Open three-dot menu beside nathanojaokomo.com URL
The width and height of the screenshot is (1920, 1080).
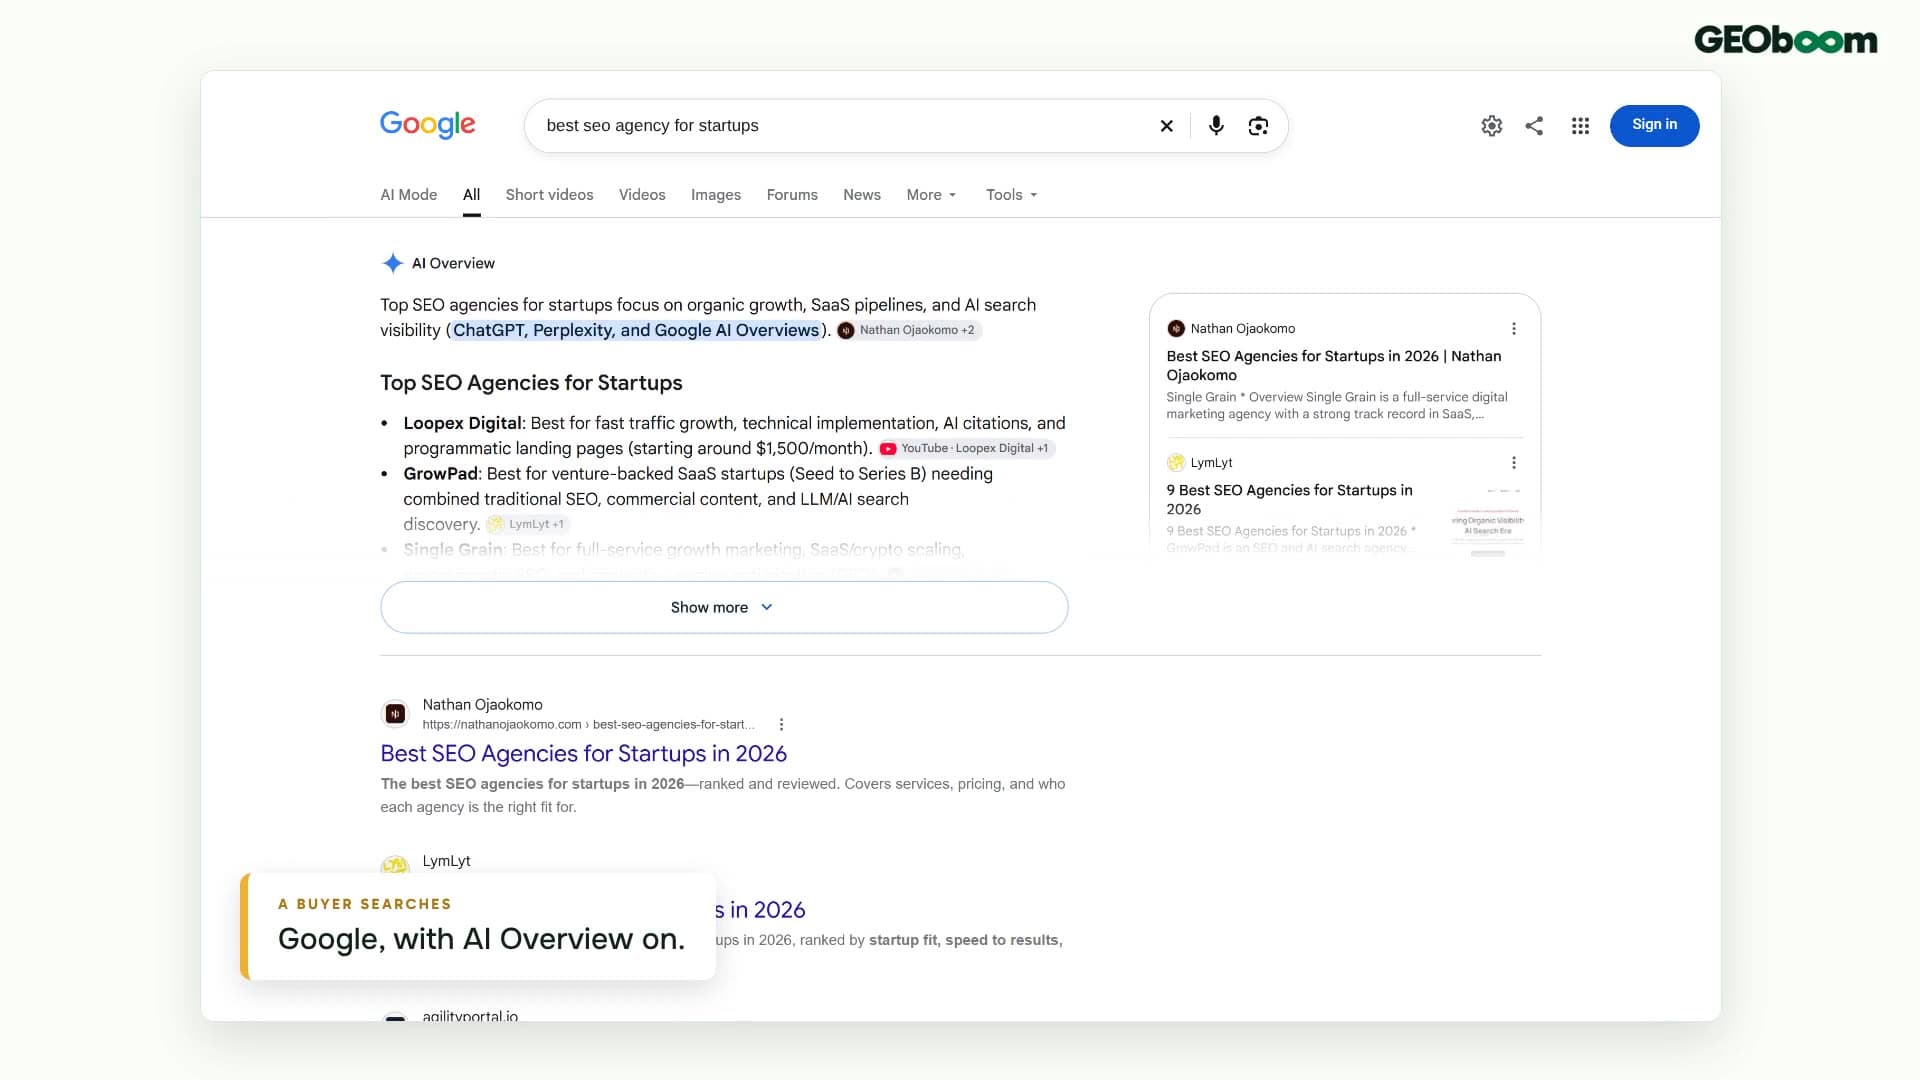[x=781, y=725]
